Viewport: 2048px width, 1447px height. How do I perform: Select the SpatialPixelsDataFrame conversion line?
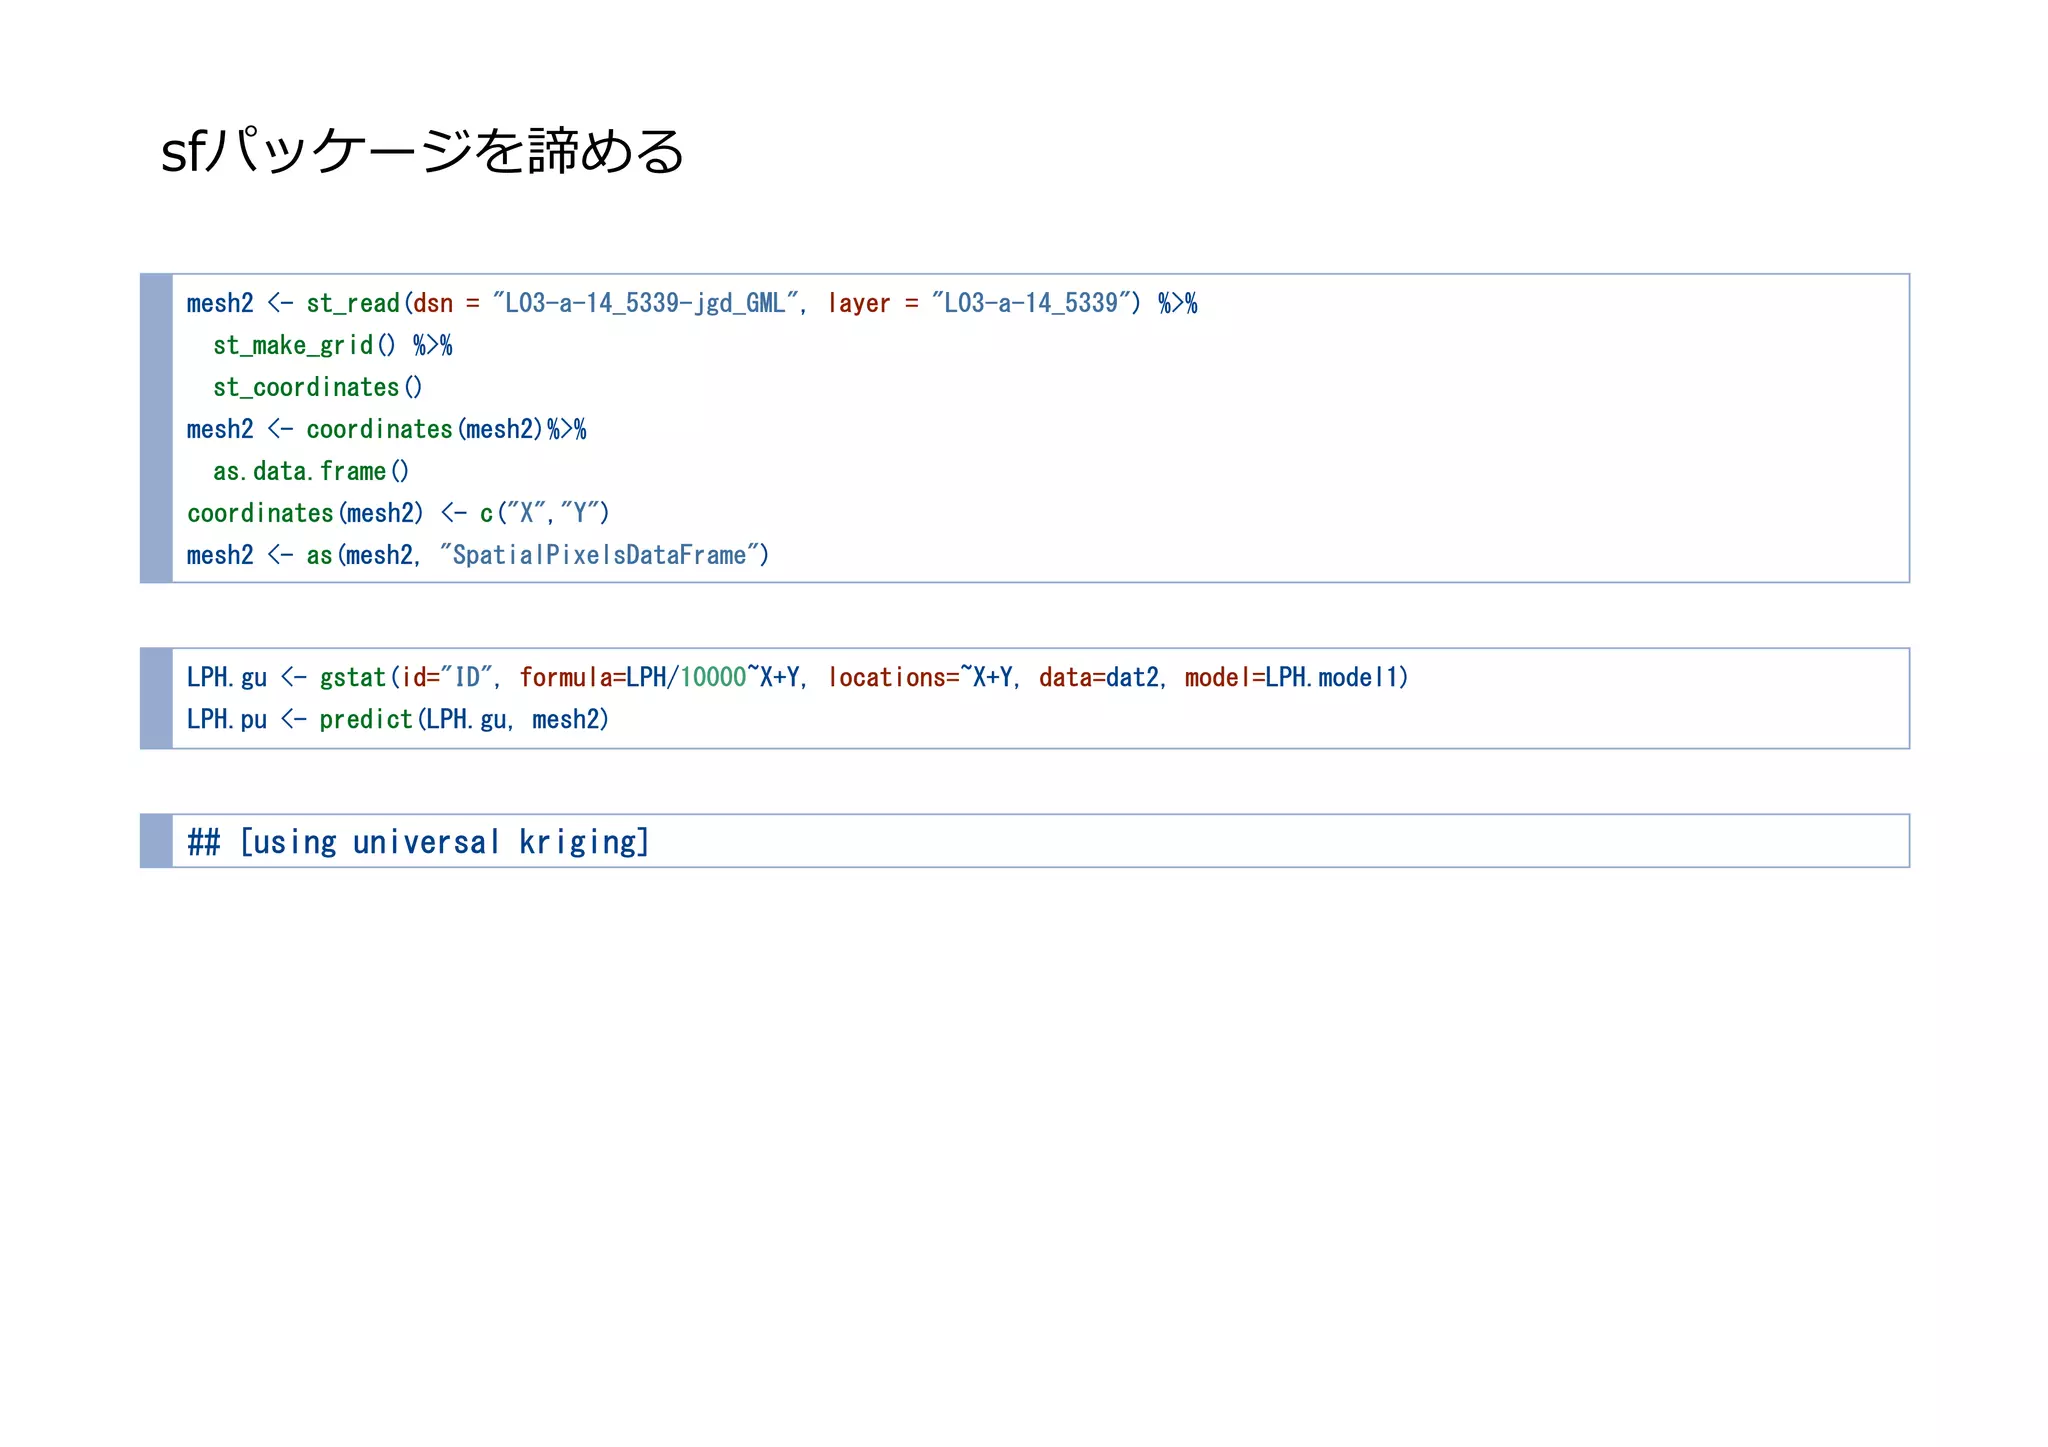[x=478, y=555]
